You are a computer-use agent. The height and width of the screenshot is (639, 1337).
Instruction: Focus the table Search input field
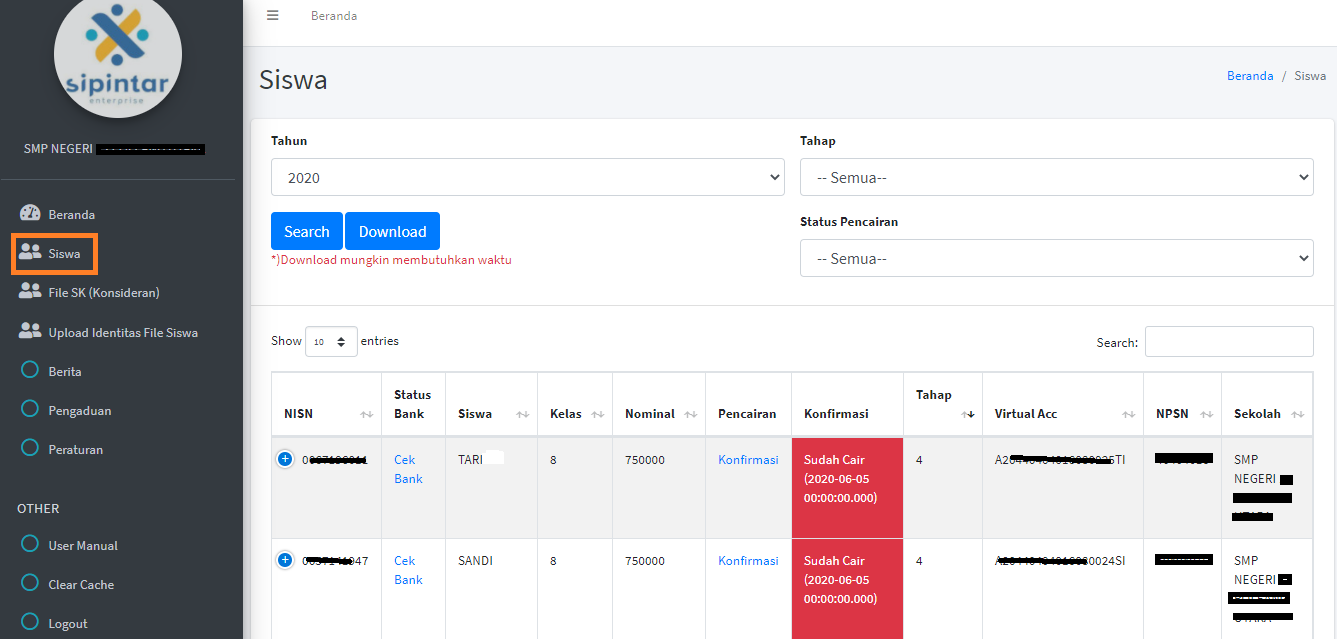point(1228,342)
